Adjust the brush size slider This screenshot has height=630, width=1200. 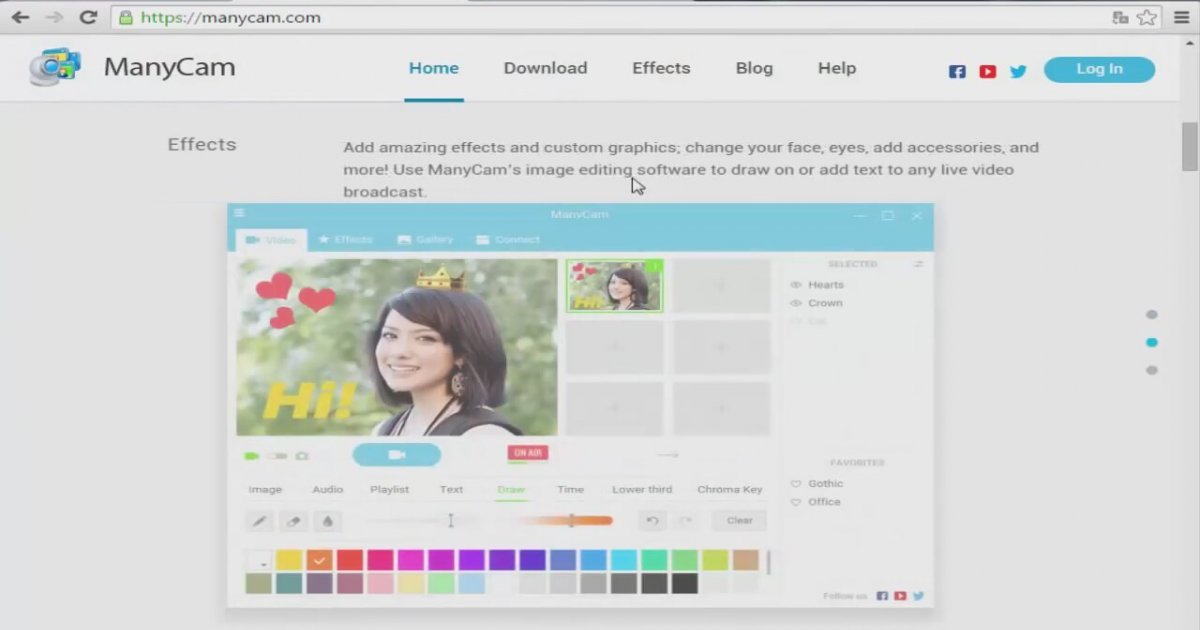(422, 520)
